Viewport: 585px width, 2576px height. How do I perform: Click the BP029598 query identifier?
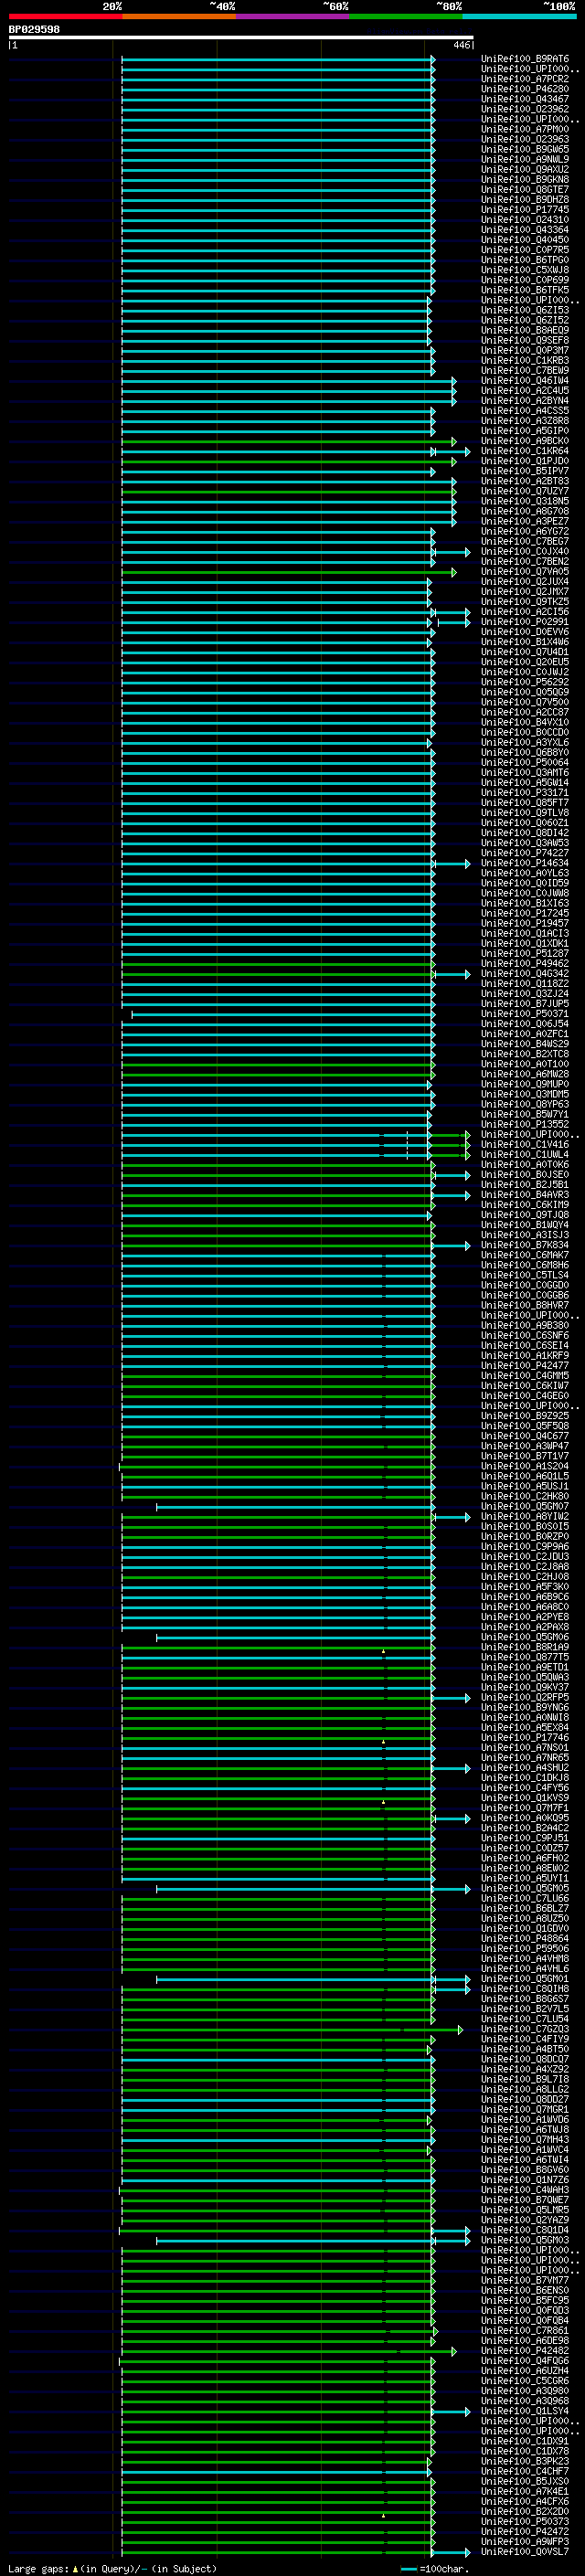(34, 30)
